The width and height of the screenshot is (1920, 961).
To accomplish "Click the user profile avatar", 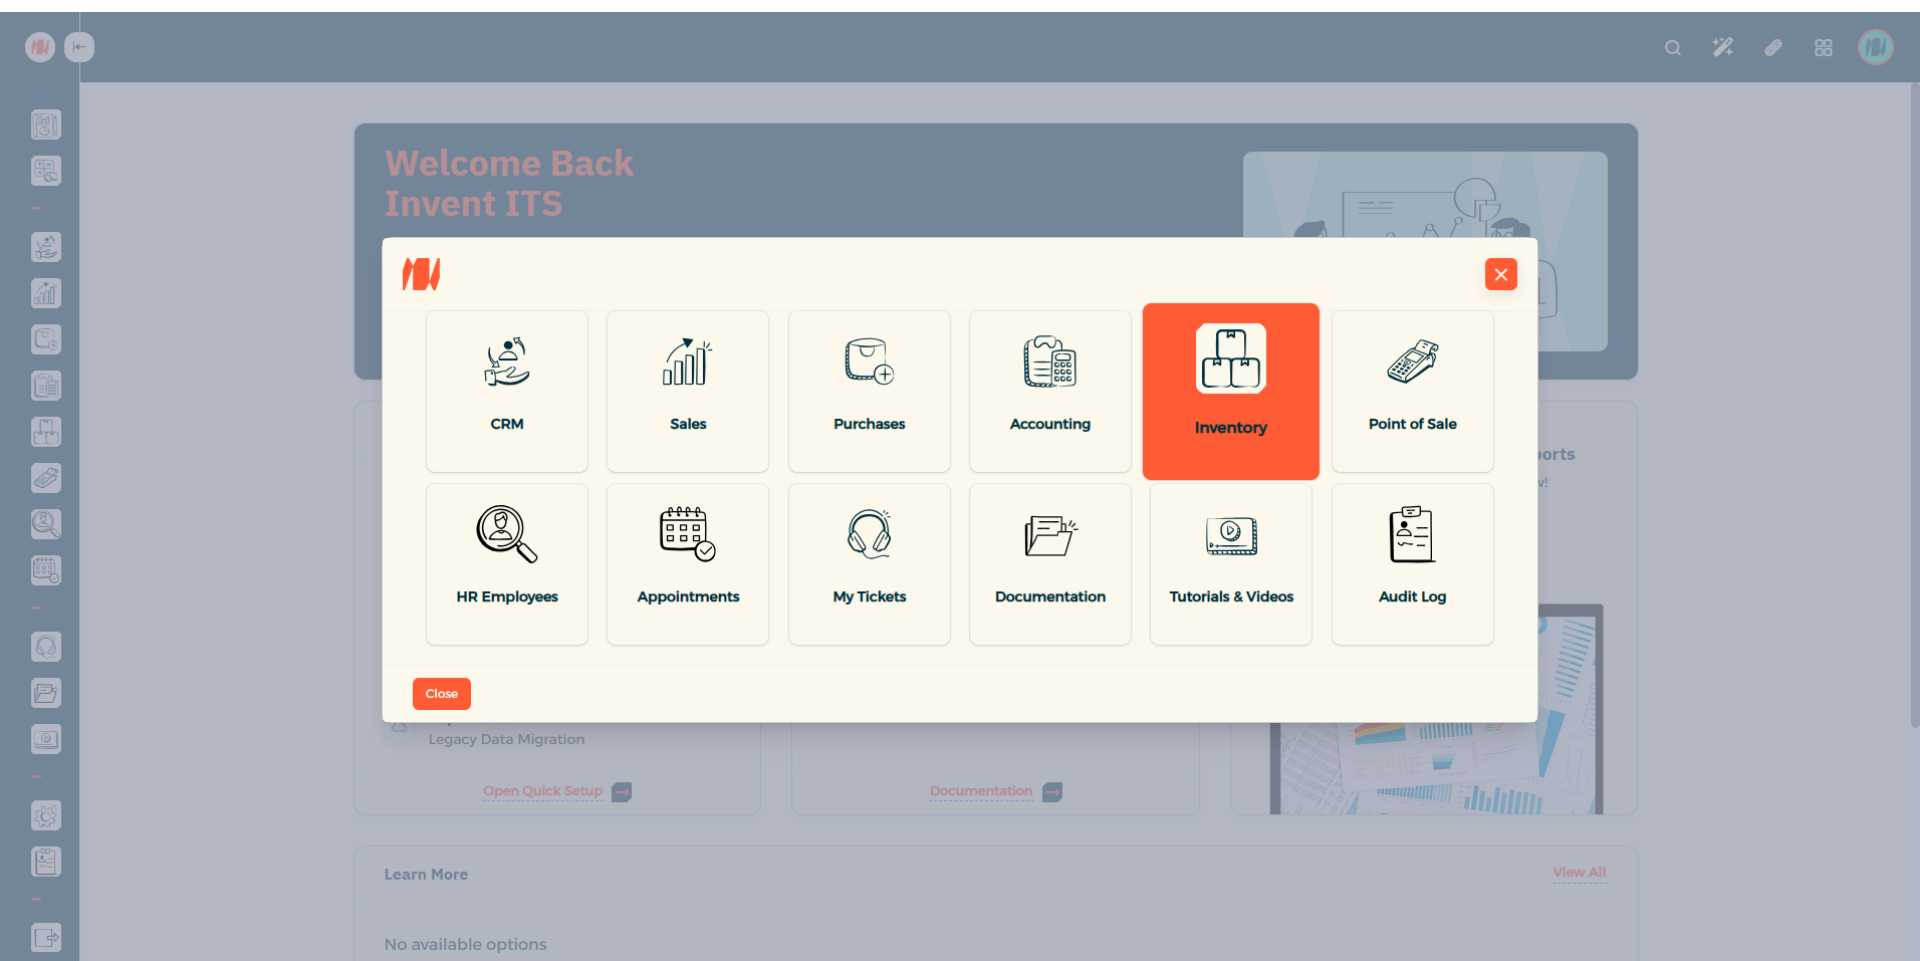I will [1875, 47].
